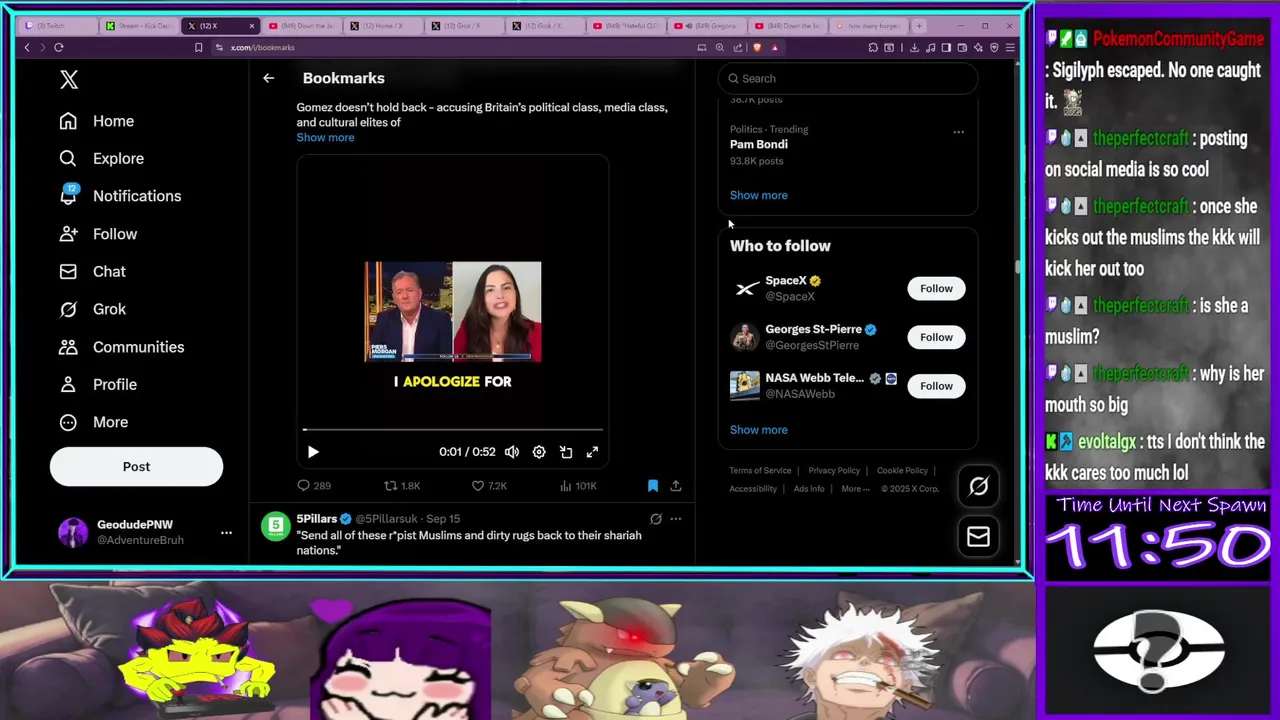Open a new browser tab
The height and width of the screenshot is (720, 1280).
point(919,26)
